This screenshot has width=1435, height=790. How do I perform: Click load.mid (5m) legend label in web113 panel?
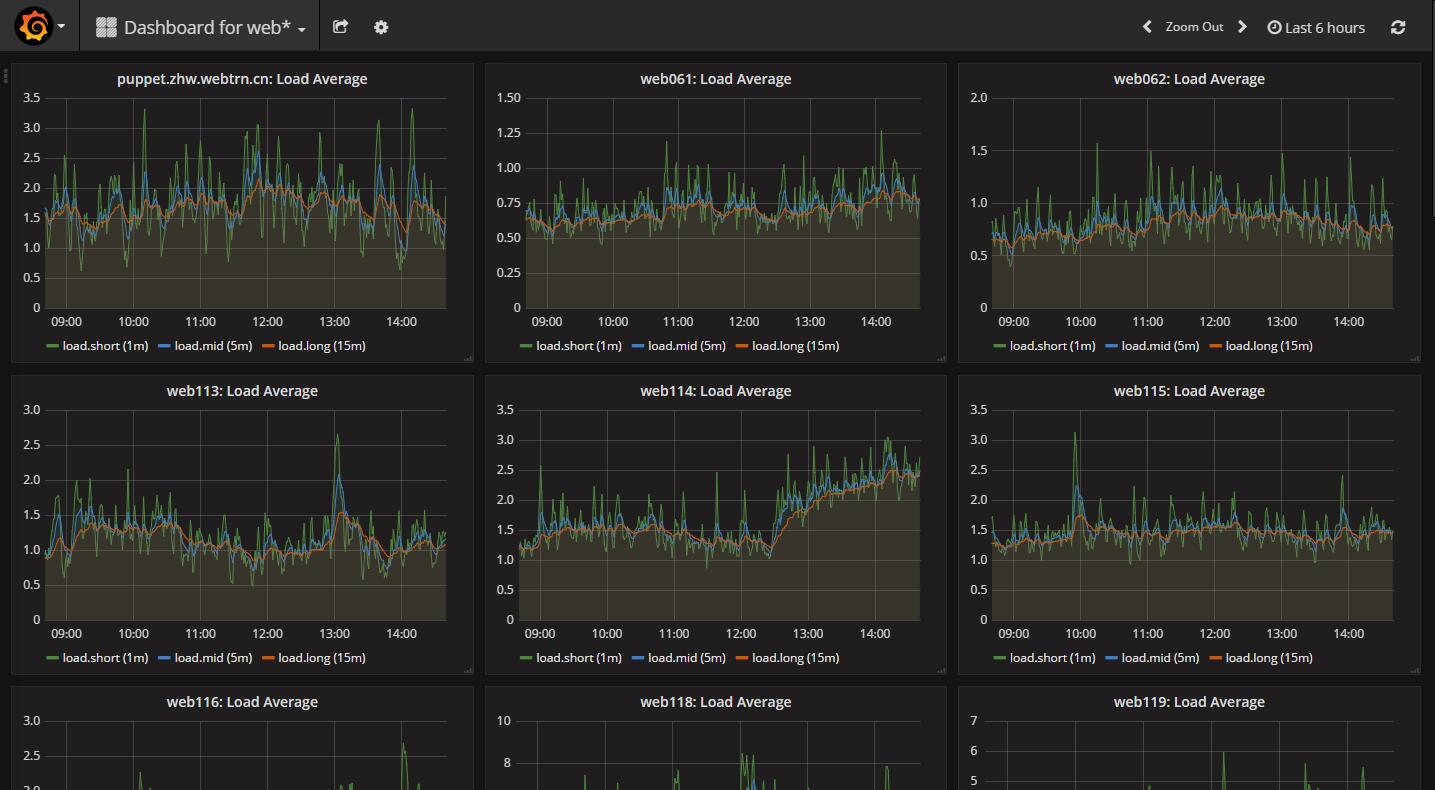(x=214, y=658)
